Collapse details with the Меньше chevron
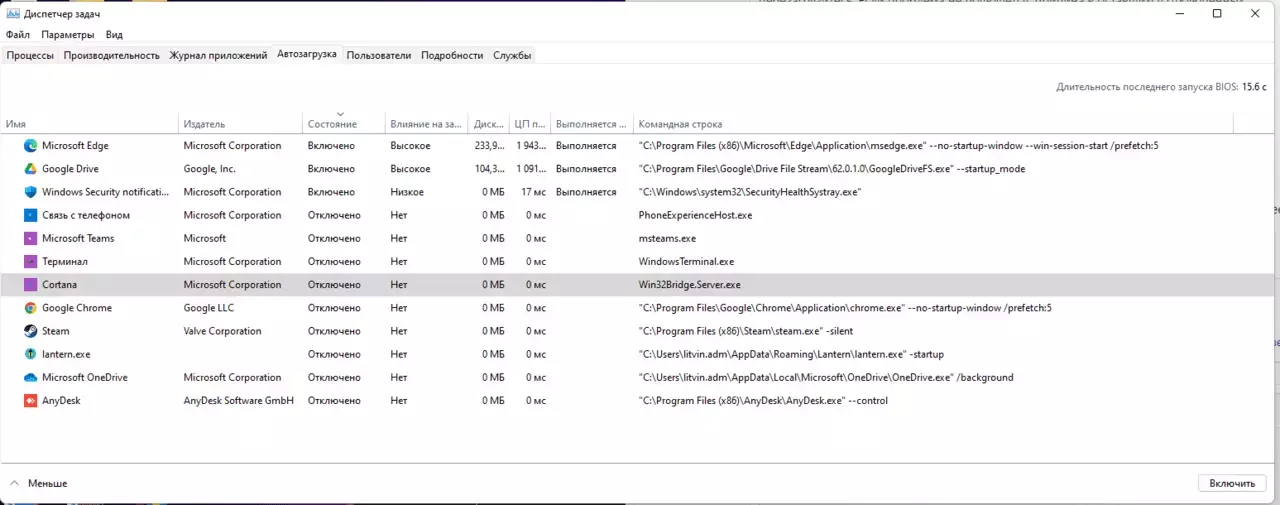Screen dimensions: 1280x505 point(15,483)
